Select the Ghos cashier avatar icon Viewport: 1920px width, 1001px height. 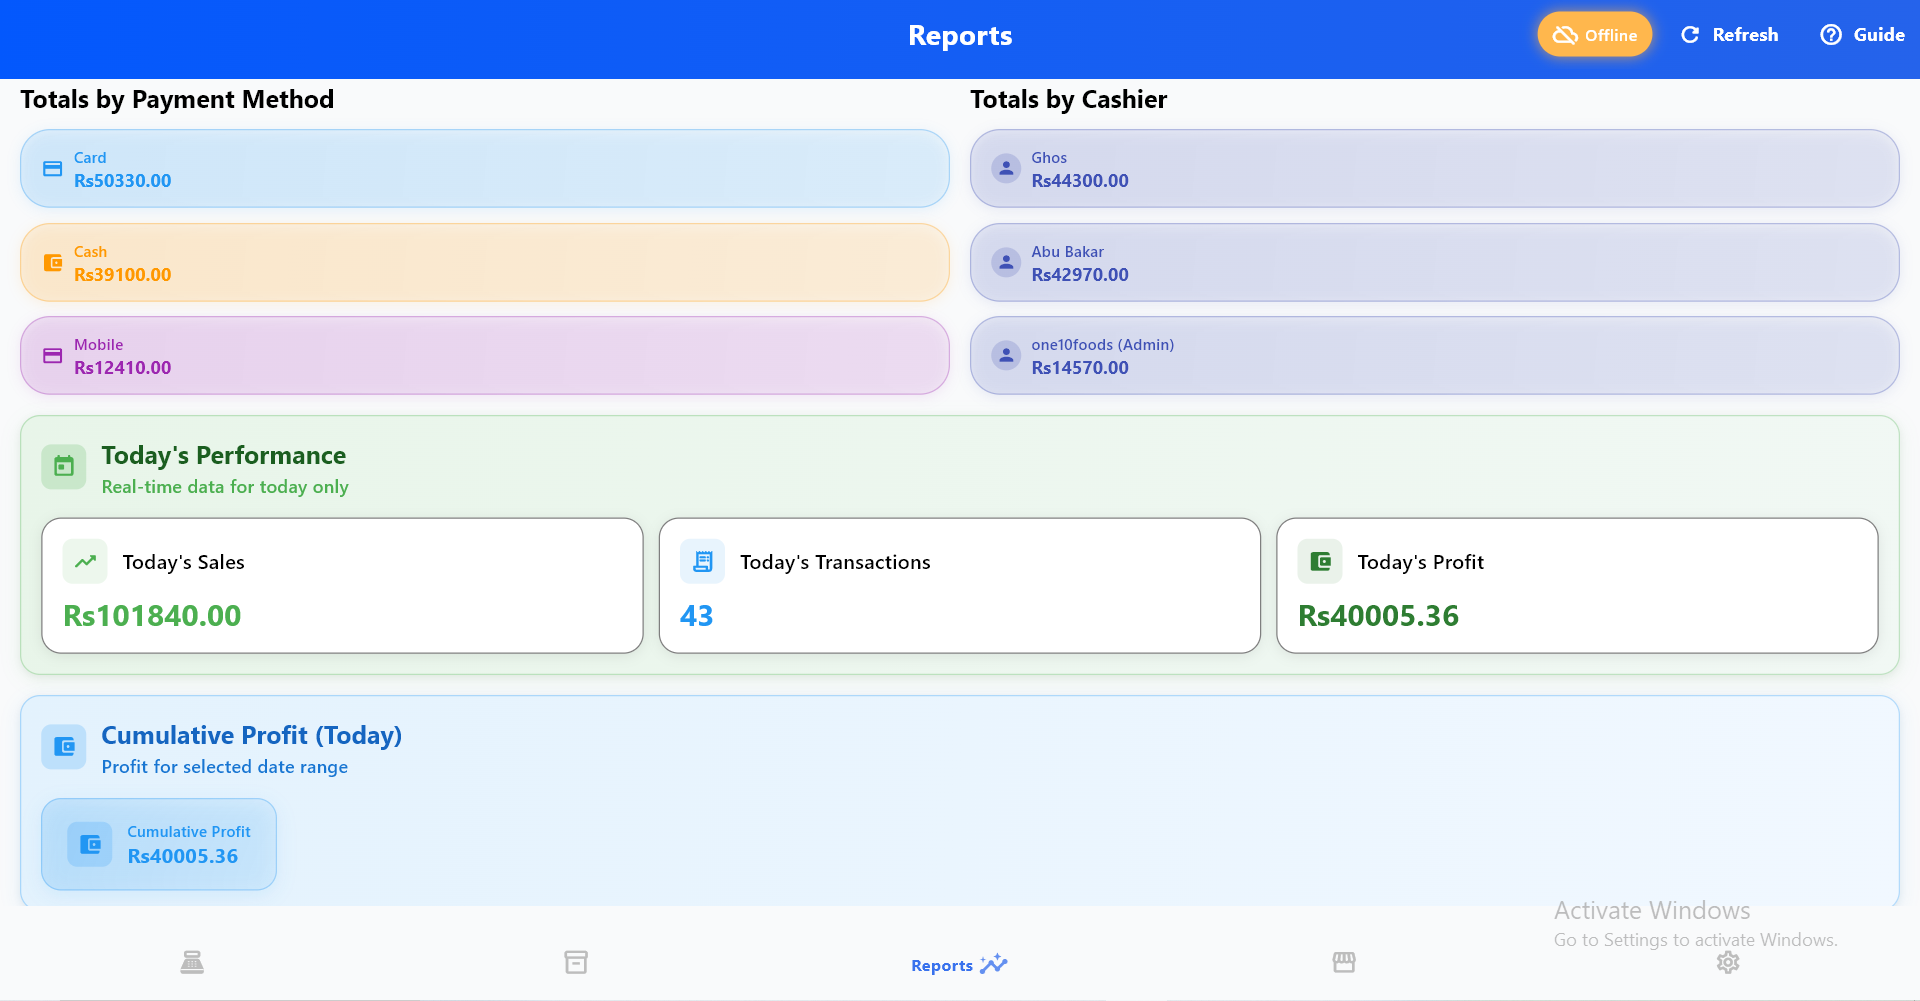click(x=1006, y=168)
